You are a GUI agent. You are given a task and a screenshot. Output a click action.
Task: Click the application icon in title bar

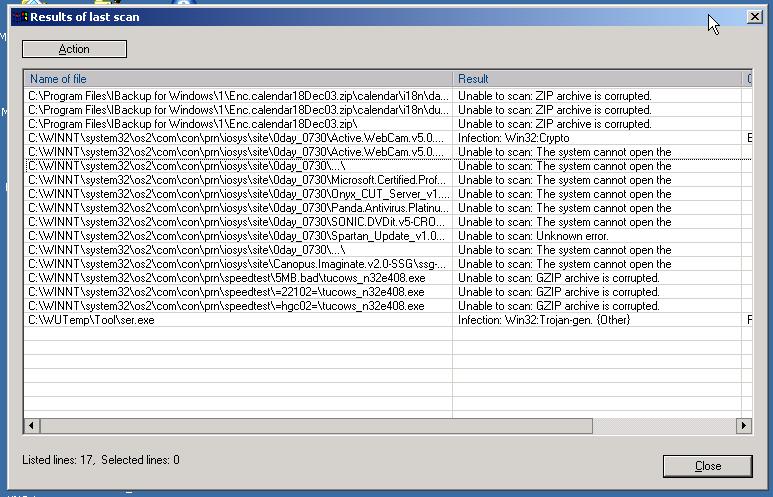[x=19, y=17]
